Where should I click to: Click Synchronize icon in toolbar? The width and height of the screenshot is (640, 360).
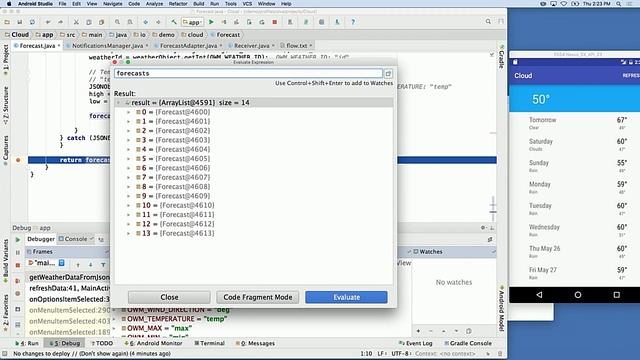pos(32,22)
